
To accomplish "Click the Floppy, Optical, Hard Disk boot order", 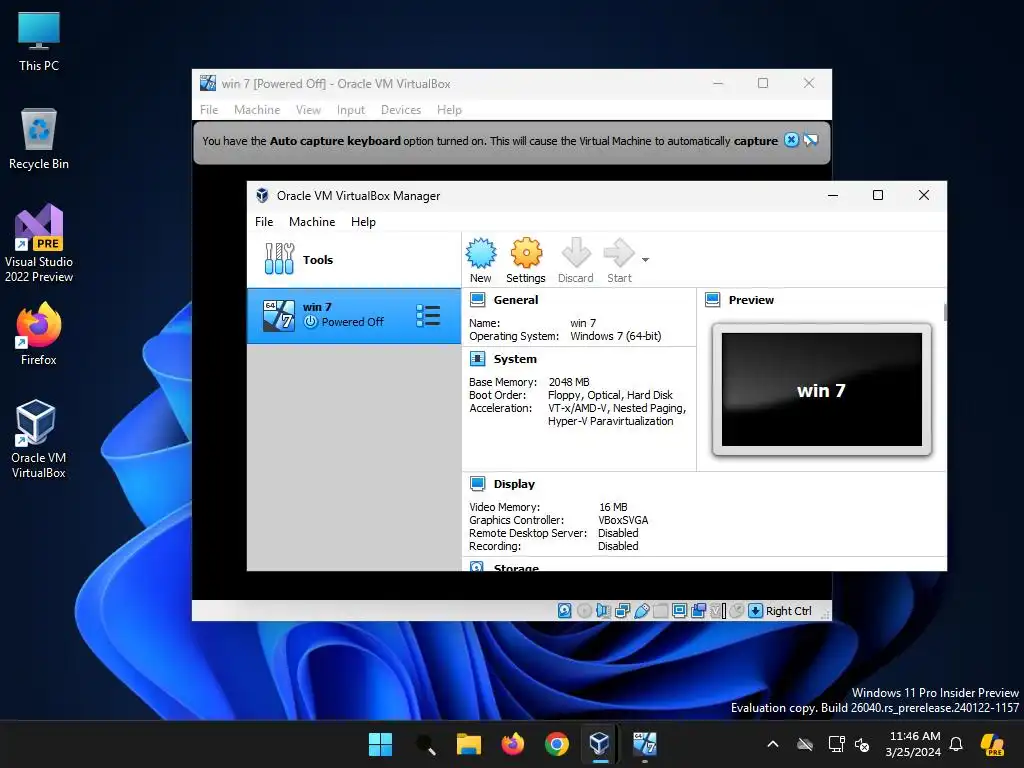I will [611, 394].
